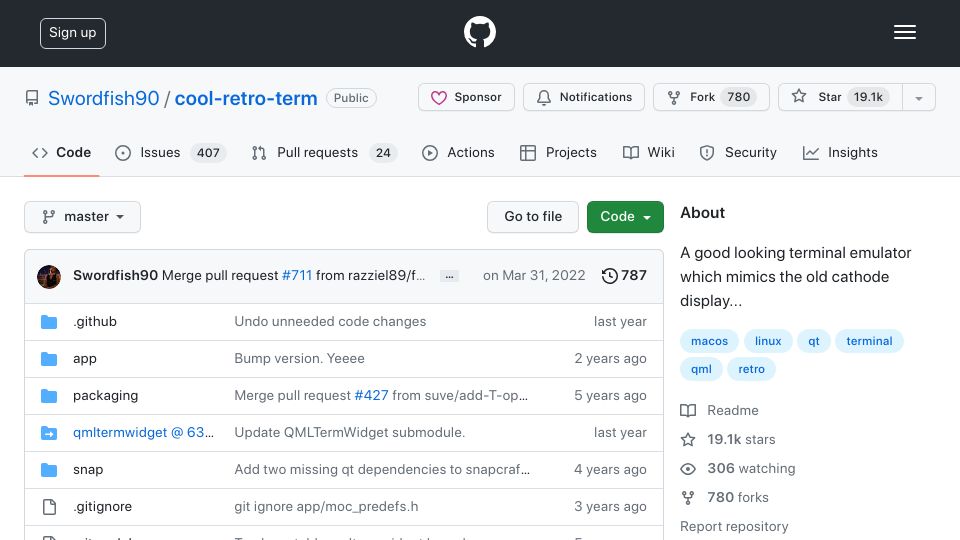960x540 pixels.
Task: Click the app folder icon
Action: coord(49,359)
